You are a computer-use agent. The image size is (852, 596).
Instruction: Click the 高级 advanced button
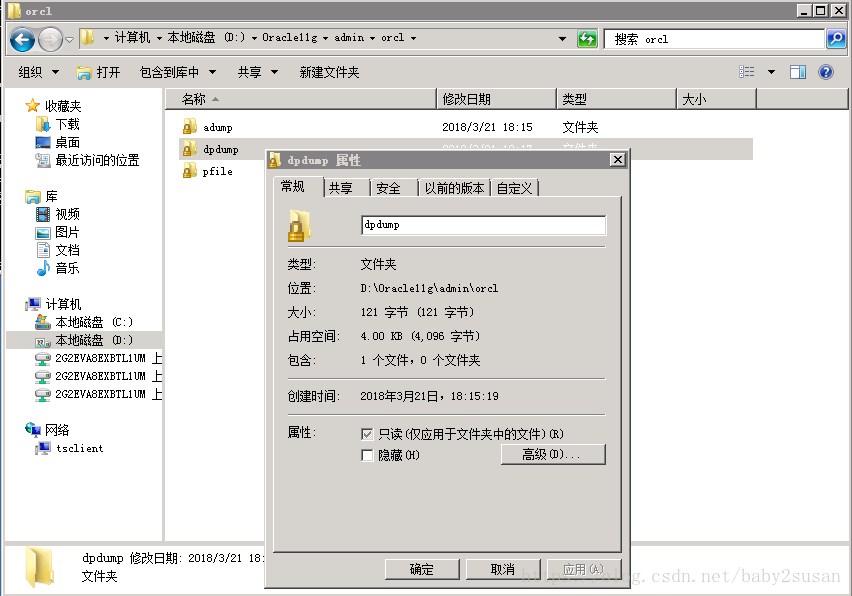[552, 455]
